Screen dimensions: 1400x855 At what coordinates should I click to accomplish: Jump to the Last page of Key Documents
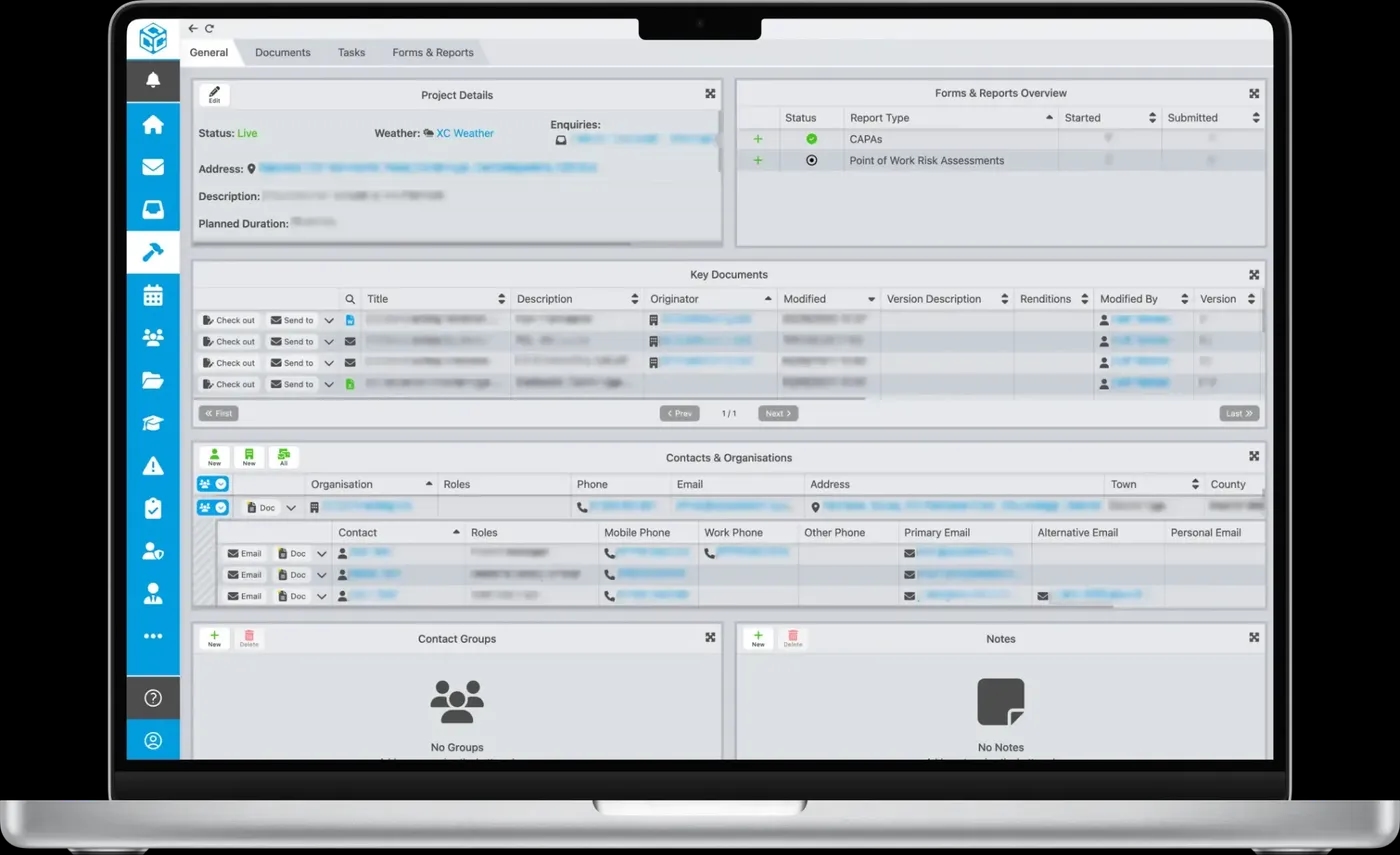point(1239,413)
